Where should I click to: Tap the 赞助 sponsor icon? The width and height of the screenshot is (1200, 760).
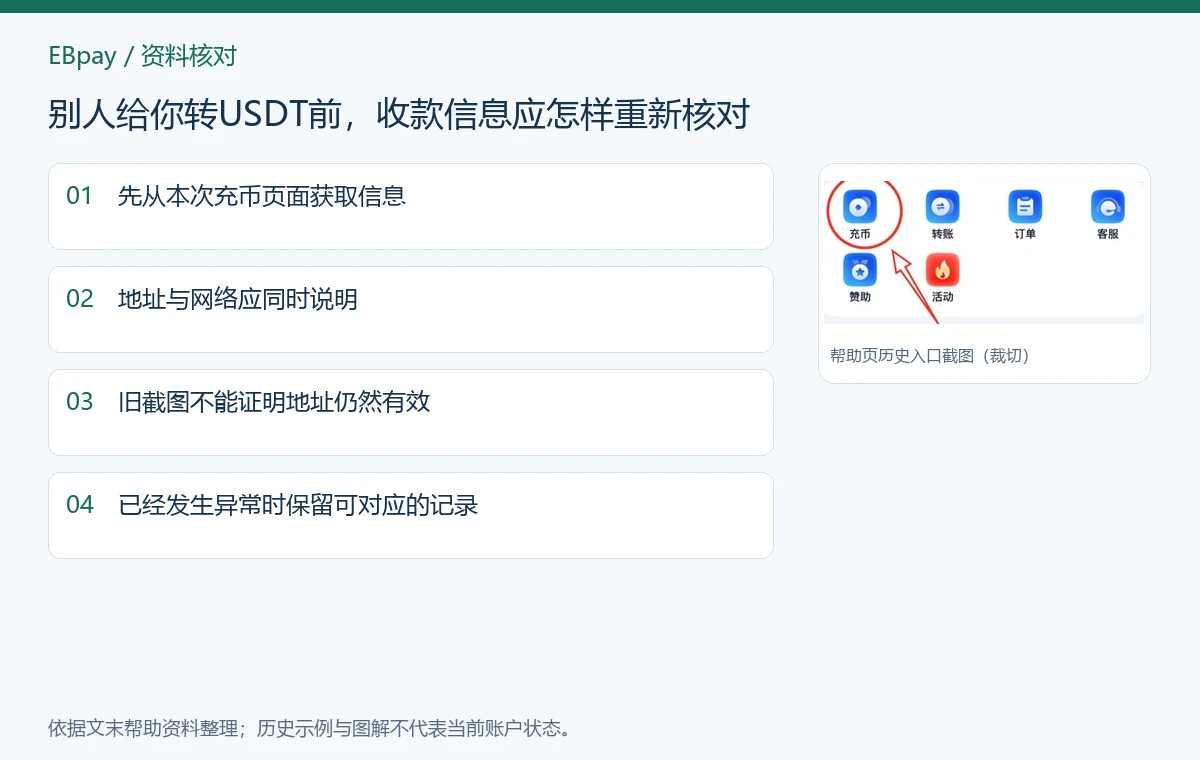point(860,270)
